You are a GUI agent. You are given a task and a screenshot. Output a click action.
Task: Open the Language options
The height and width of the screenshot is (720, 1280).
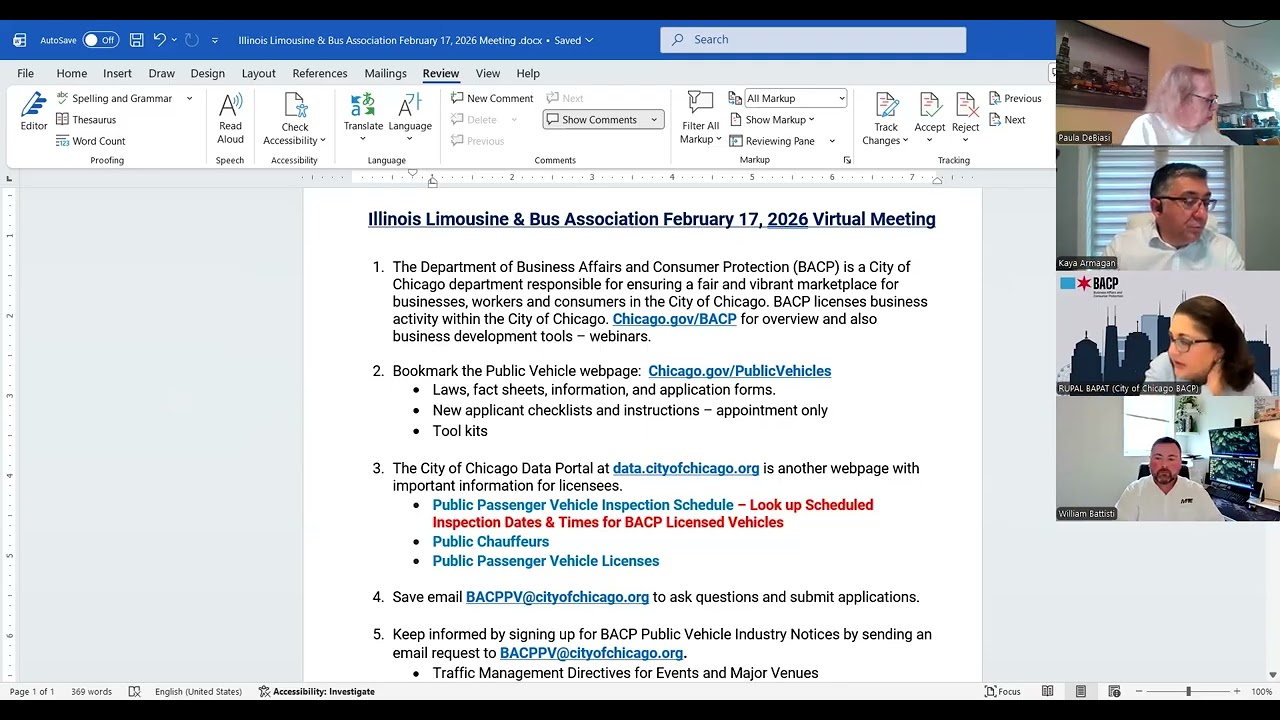pos(410,119)
